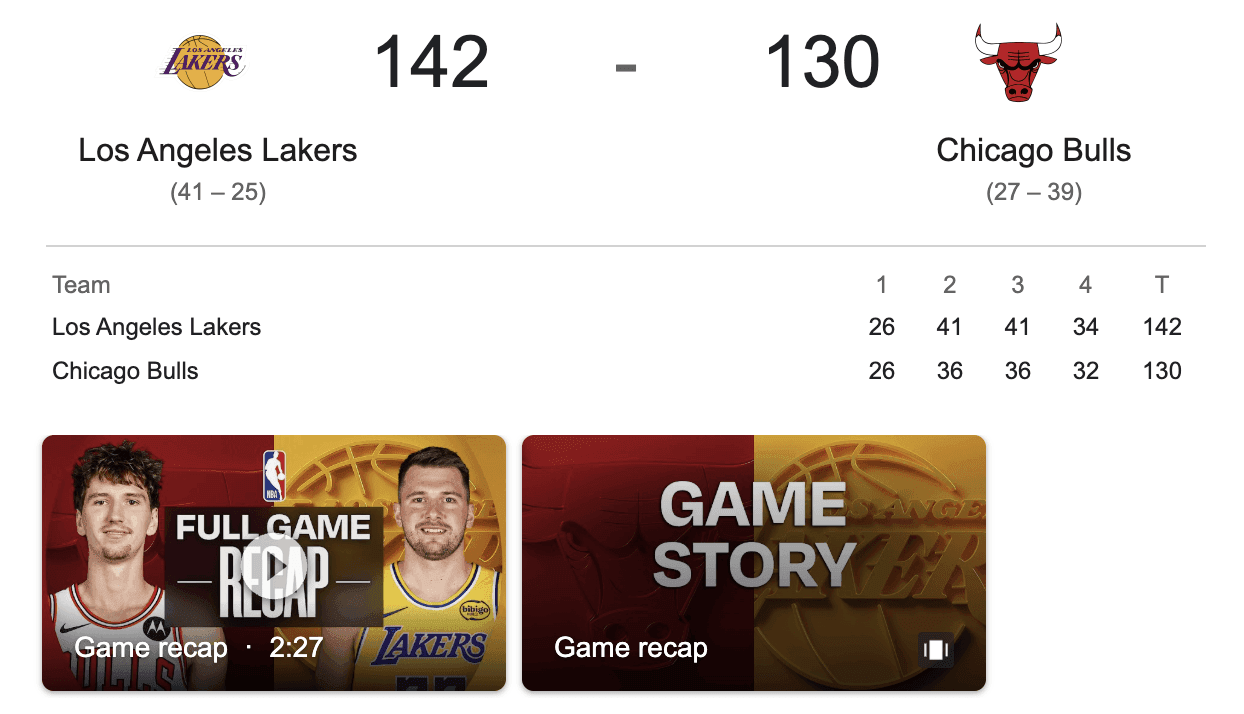Click the Lakers final score 142
Viewport: 1244px width, 714px height.
click(x=431, y=62)
